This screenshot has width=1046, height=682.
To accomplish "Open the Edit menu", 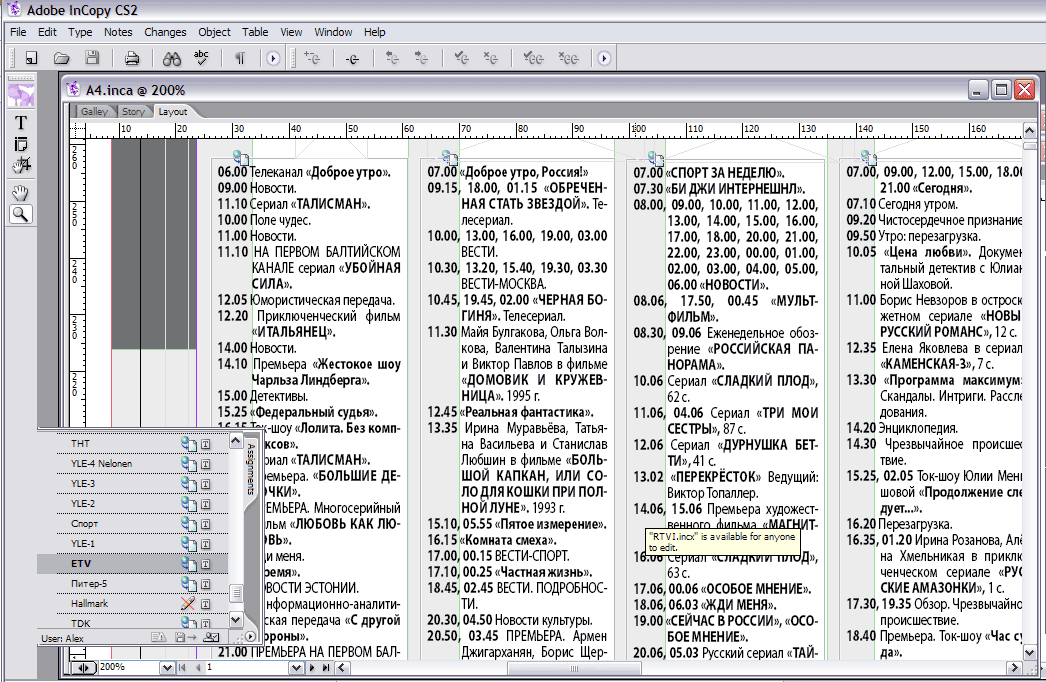I will point(47,32).
